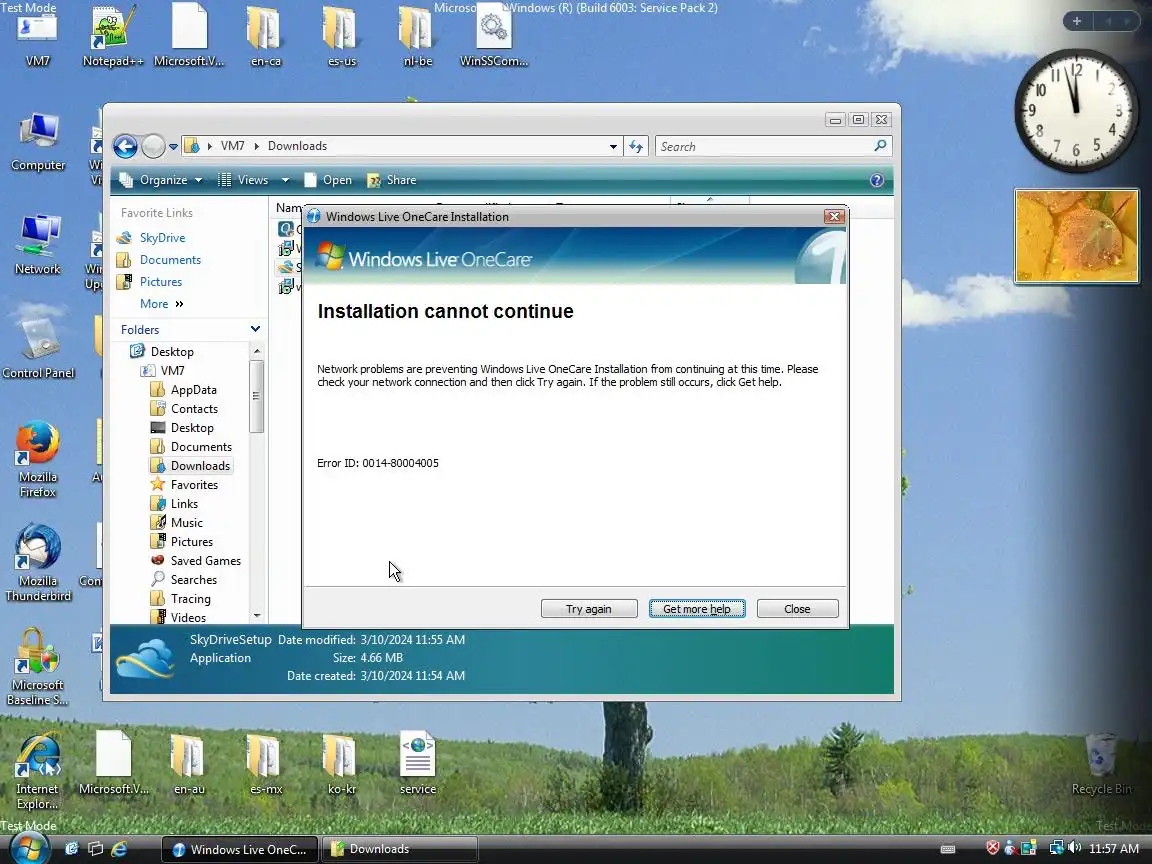Click the nl-be folder on the desktop

point(417,37)
